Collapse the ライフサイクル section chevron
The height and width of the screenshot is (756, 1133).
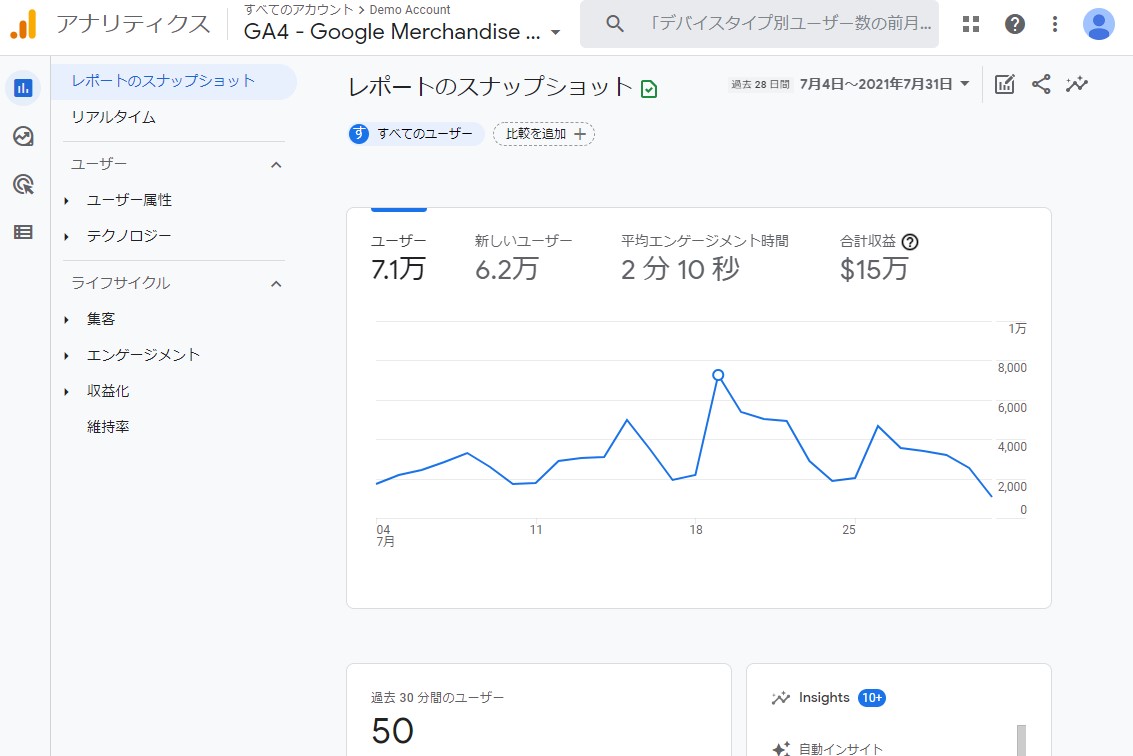pyautogui.click(x=276, y=284)
